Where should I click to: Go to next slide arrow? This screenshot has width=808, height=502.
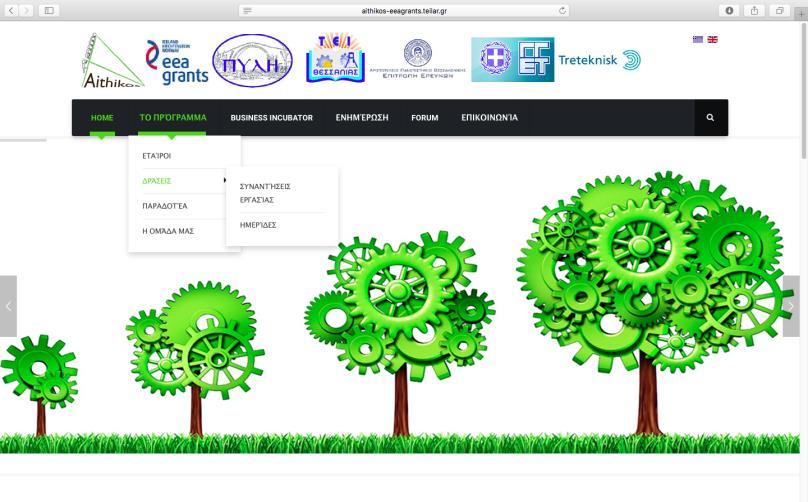791,306
